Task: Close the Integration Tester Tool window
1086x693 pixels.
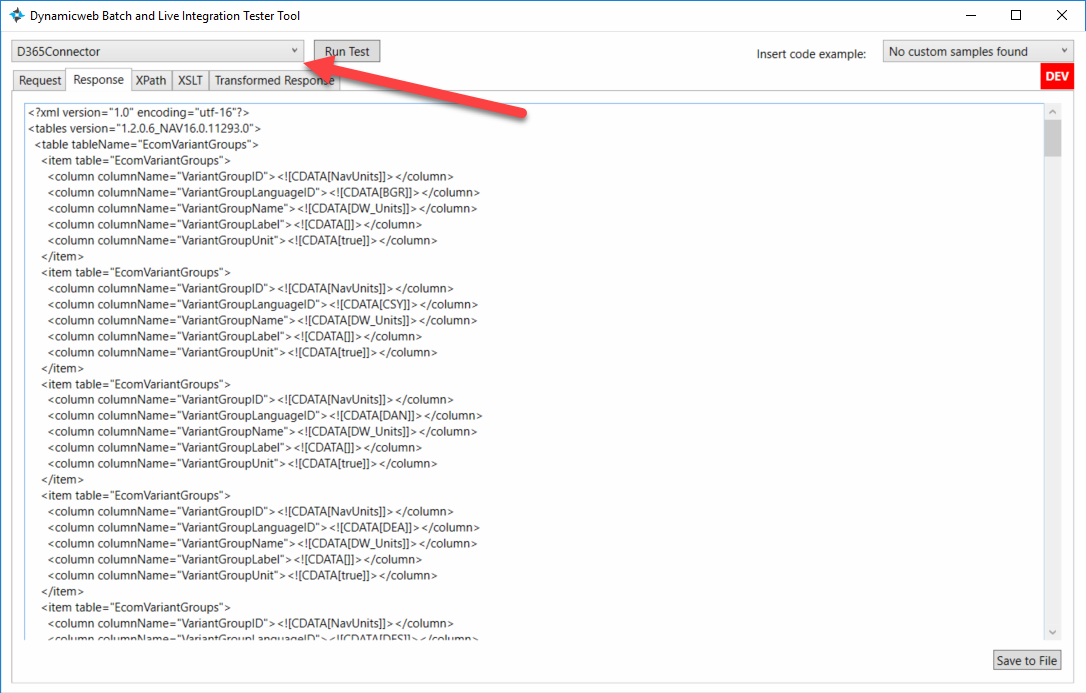Action: [x=1062, y=16]
